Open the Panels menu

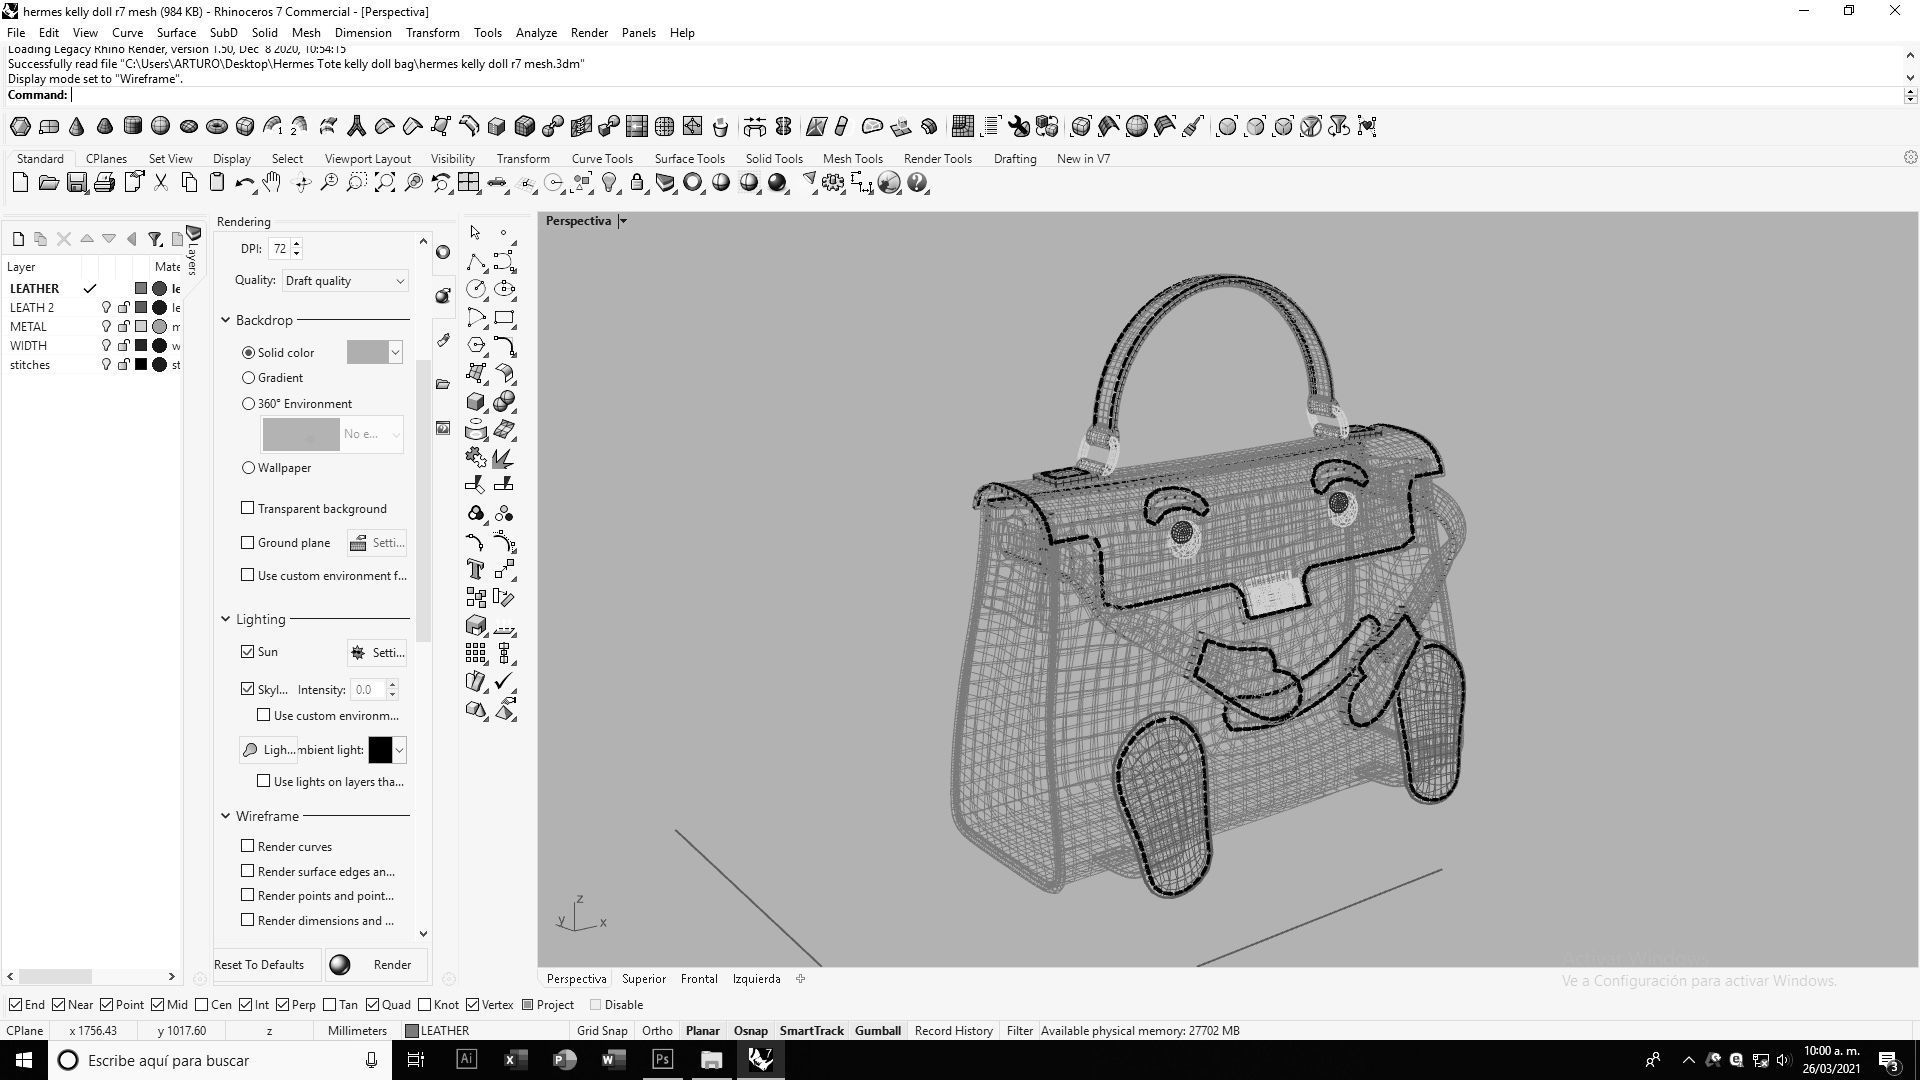point(638,33)
